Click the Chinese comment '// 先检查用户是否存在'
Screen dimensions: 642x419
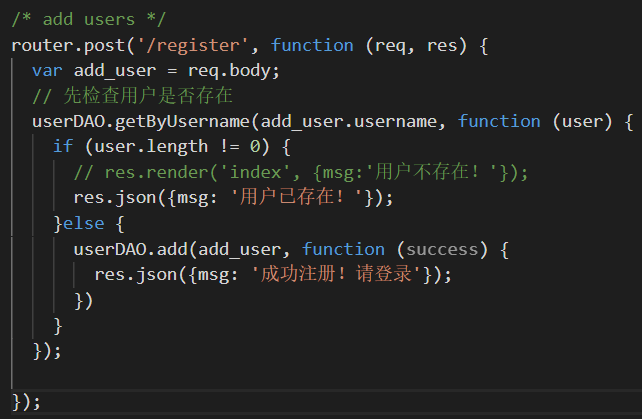click(x=132, y=96)
